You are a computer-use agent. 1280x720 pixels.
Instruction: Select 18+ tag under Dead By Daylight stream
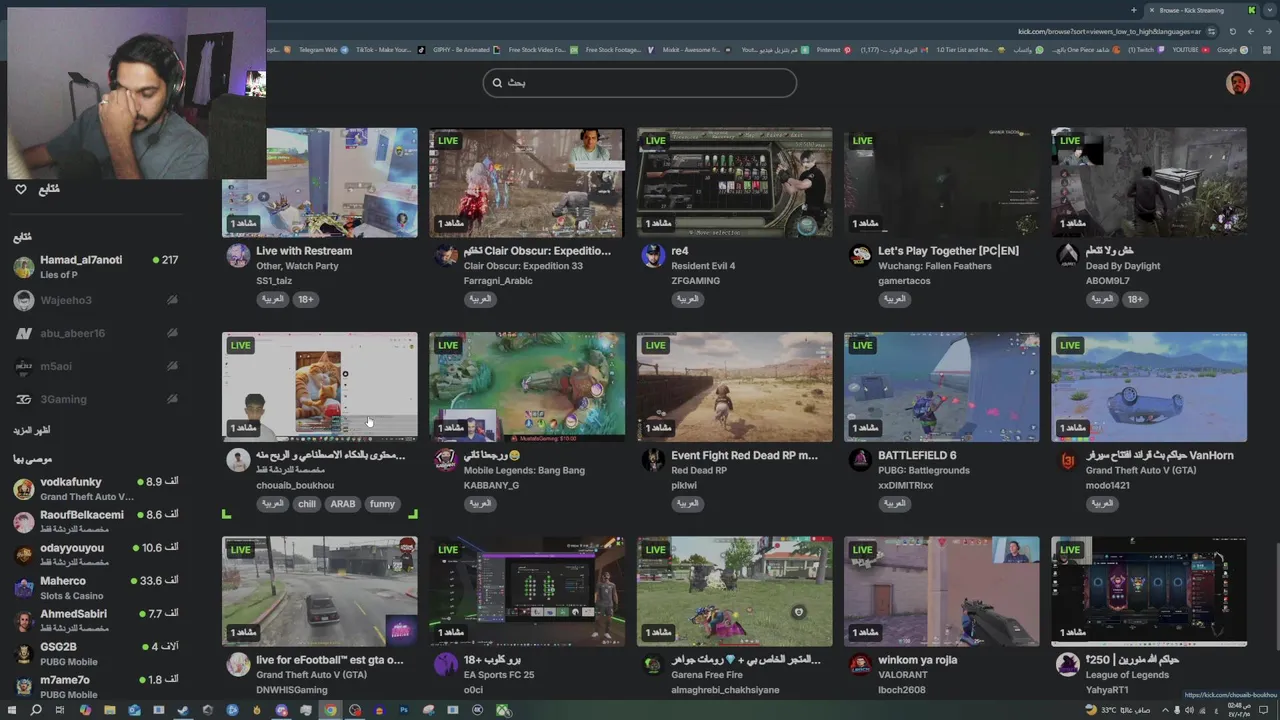tap(1135, 299)
